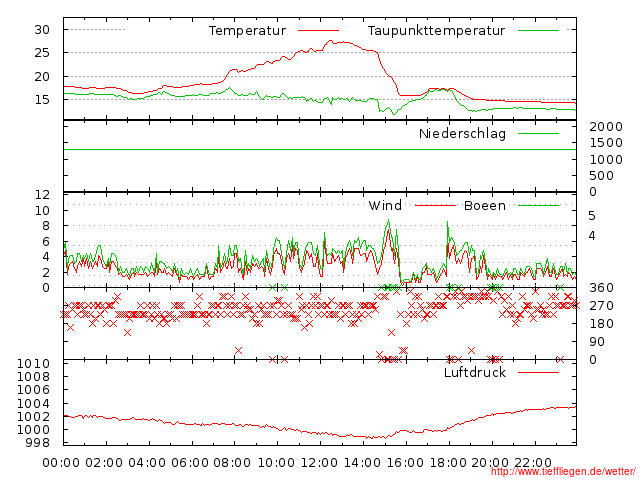Click the 10:00 time axis label
The width and height of the screenshot is (640, 480).
[x=276, y=462]
